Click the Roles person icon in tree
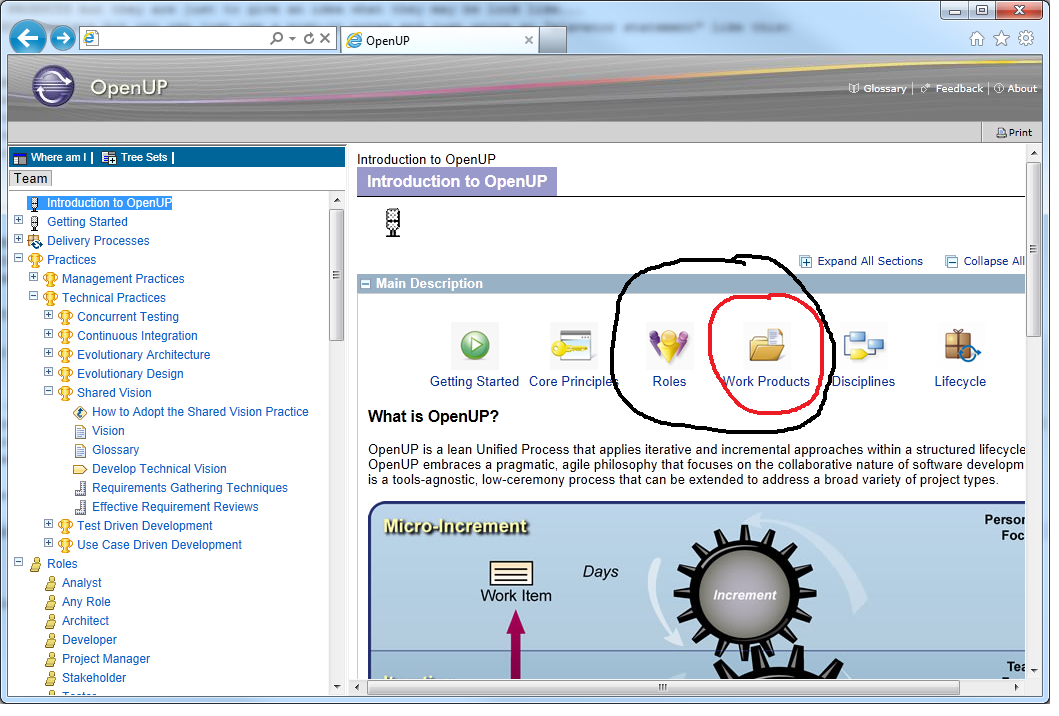Image resolution: width=1059 pixels, height=716 pixels. point(36,564)
